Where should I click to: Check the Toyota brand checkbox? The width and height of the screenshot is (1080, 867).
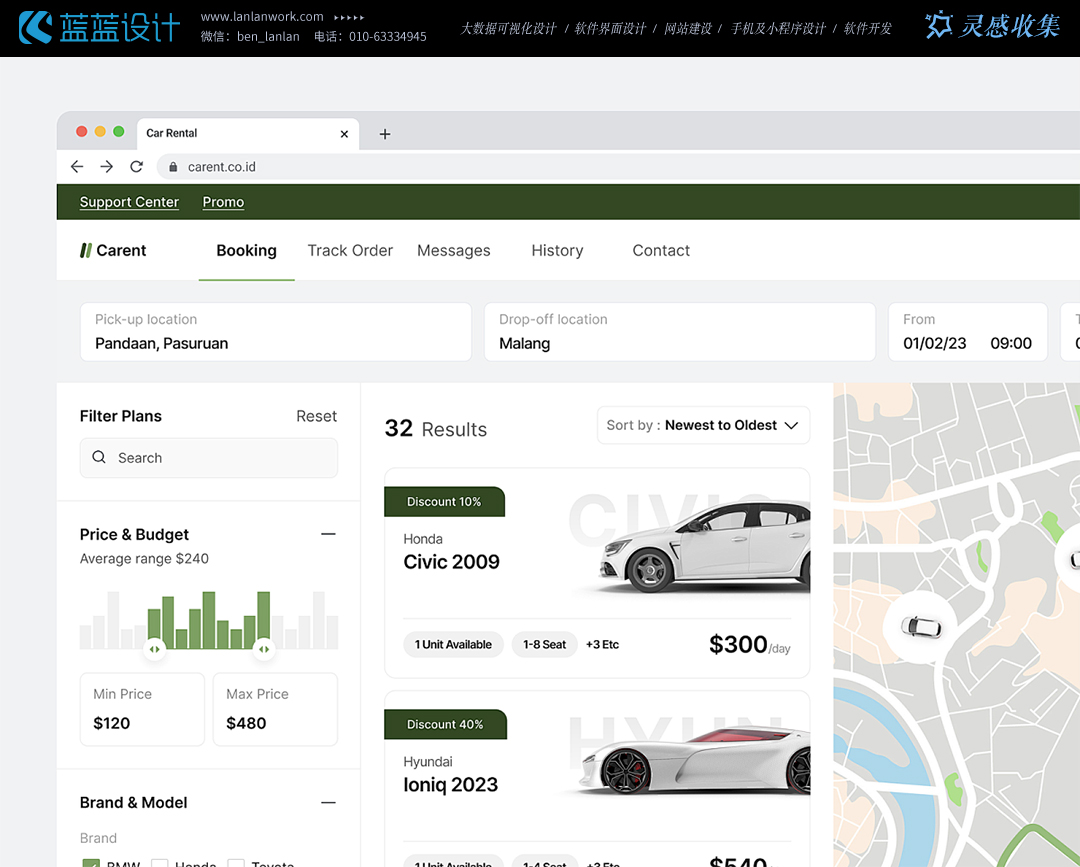236,863
